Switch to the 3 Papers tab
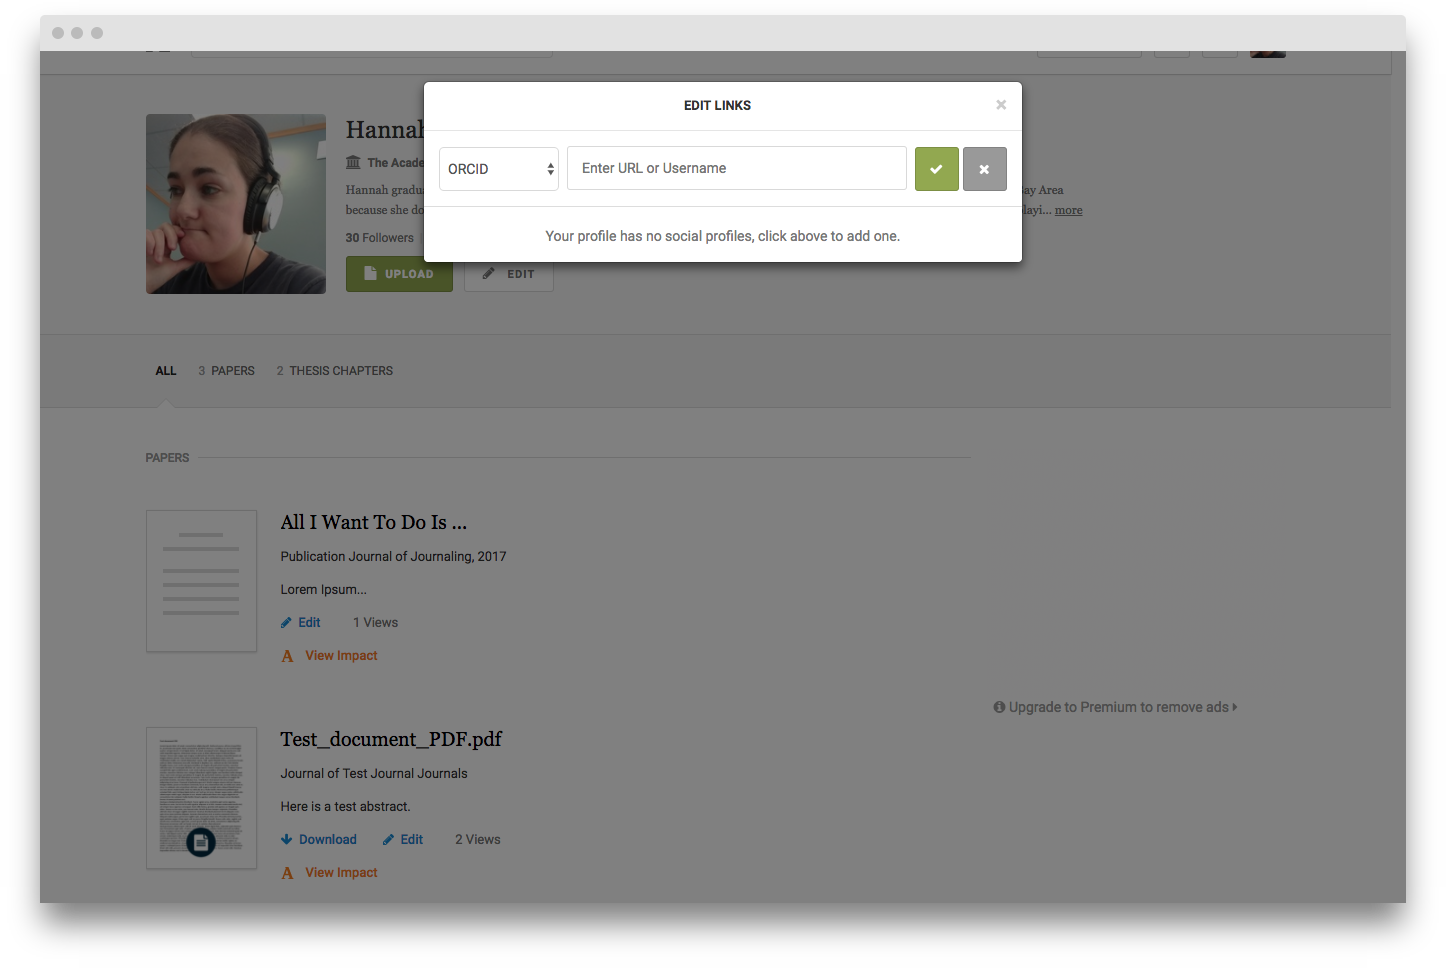 click(x=226, y=371)
